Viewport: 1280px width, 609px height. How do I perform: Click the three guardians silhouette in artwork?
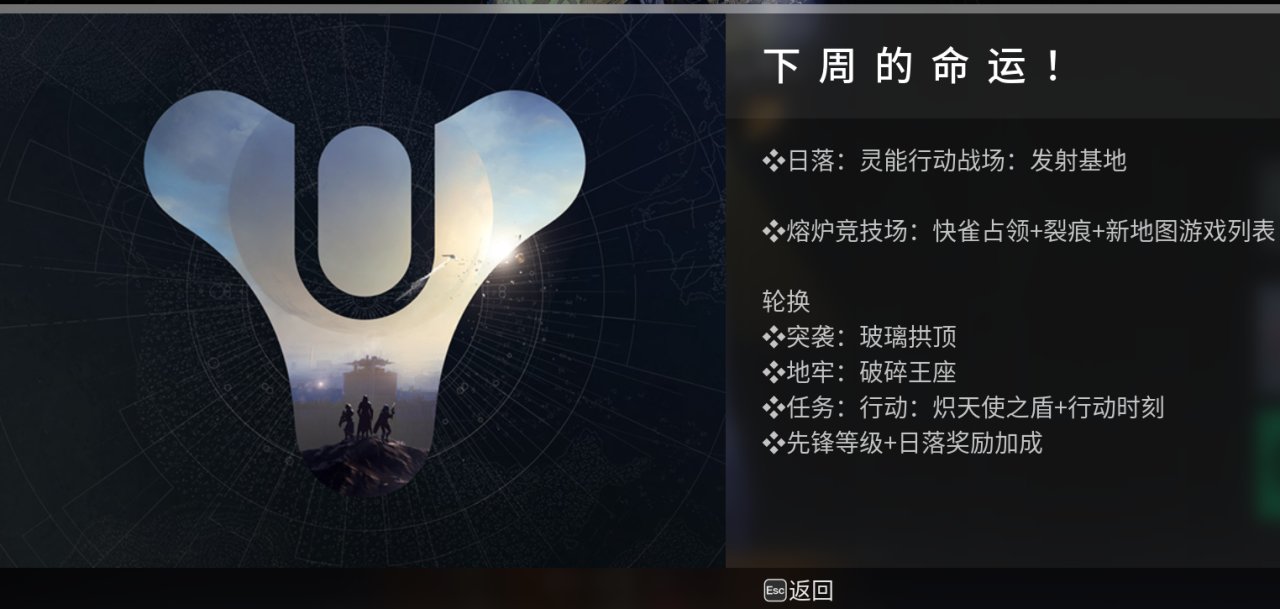(365, 420)
